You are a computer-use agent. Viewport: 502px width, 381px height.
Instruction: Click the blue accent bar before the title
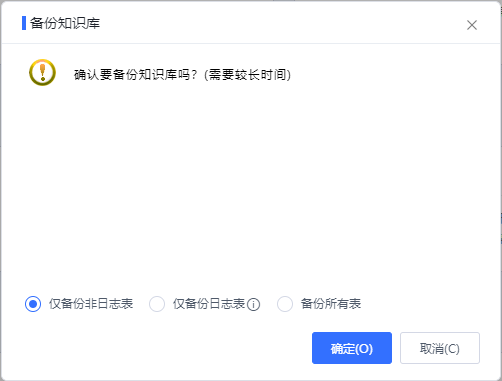coord(24,23)
